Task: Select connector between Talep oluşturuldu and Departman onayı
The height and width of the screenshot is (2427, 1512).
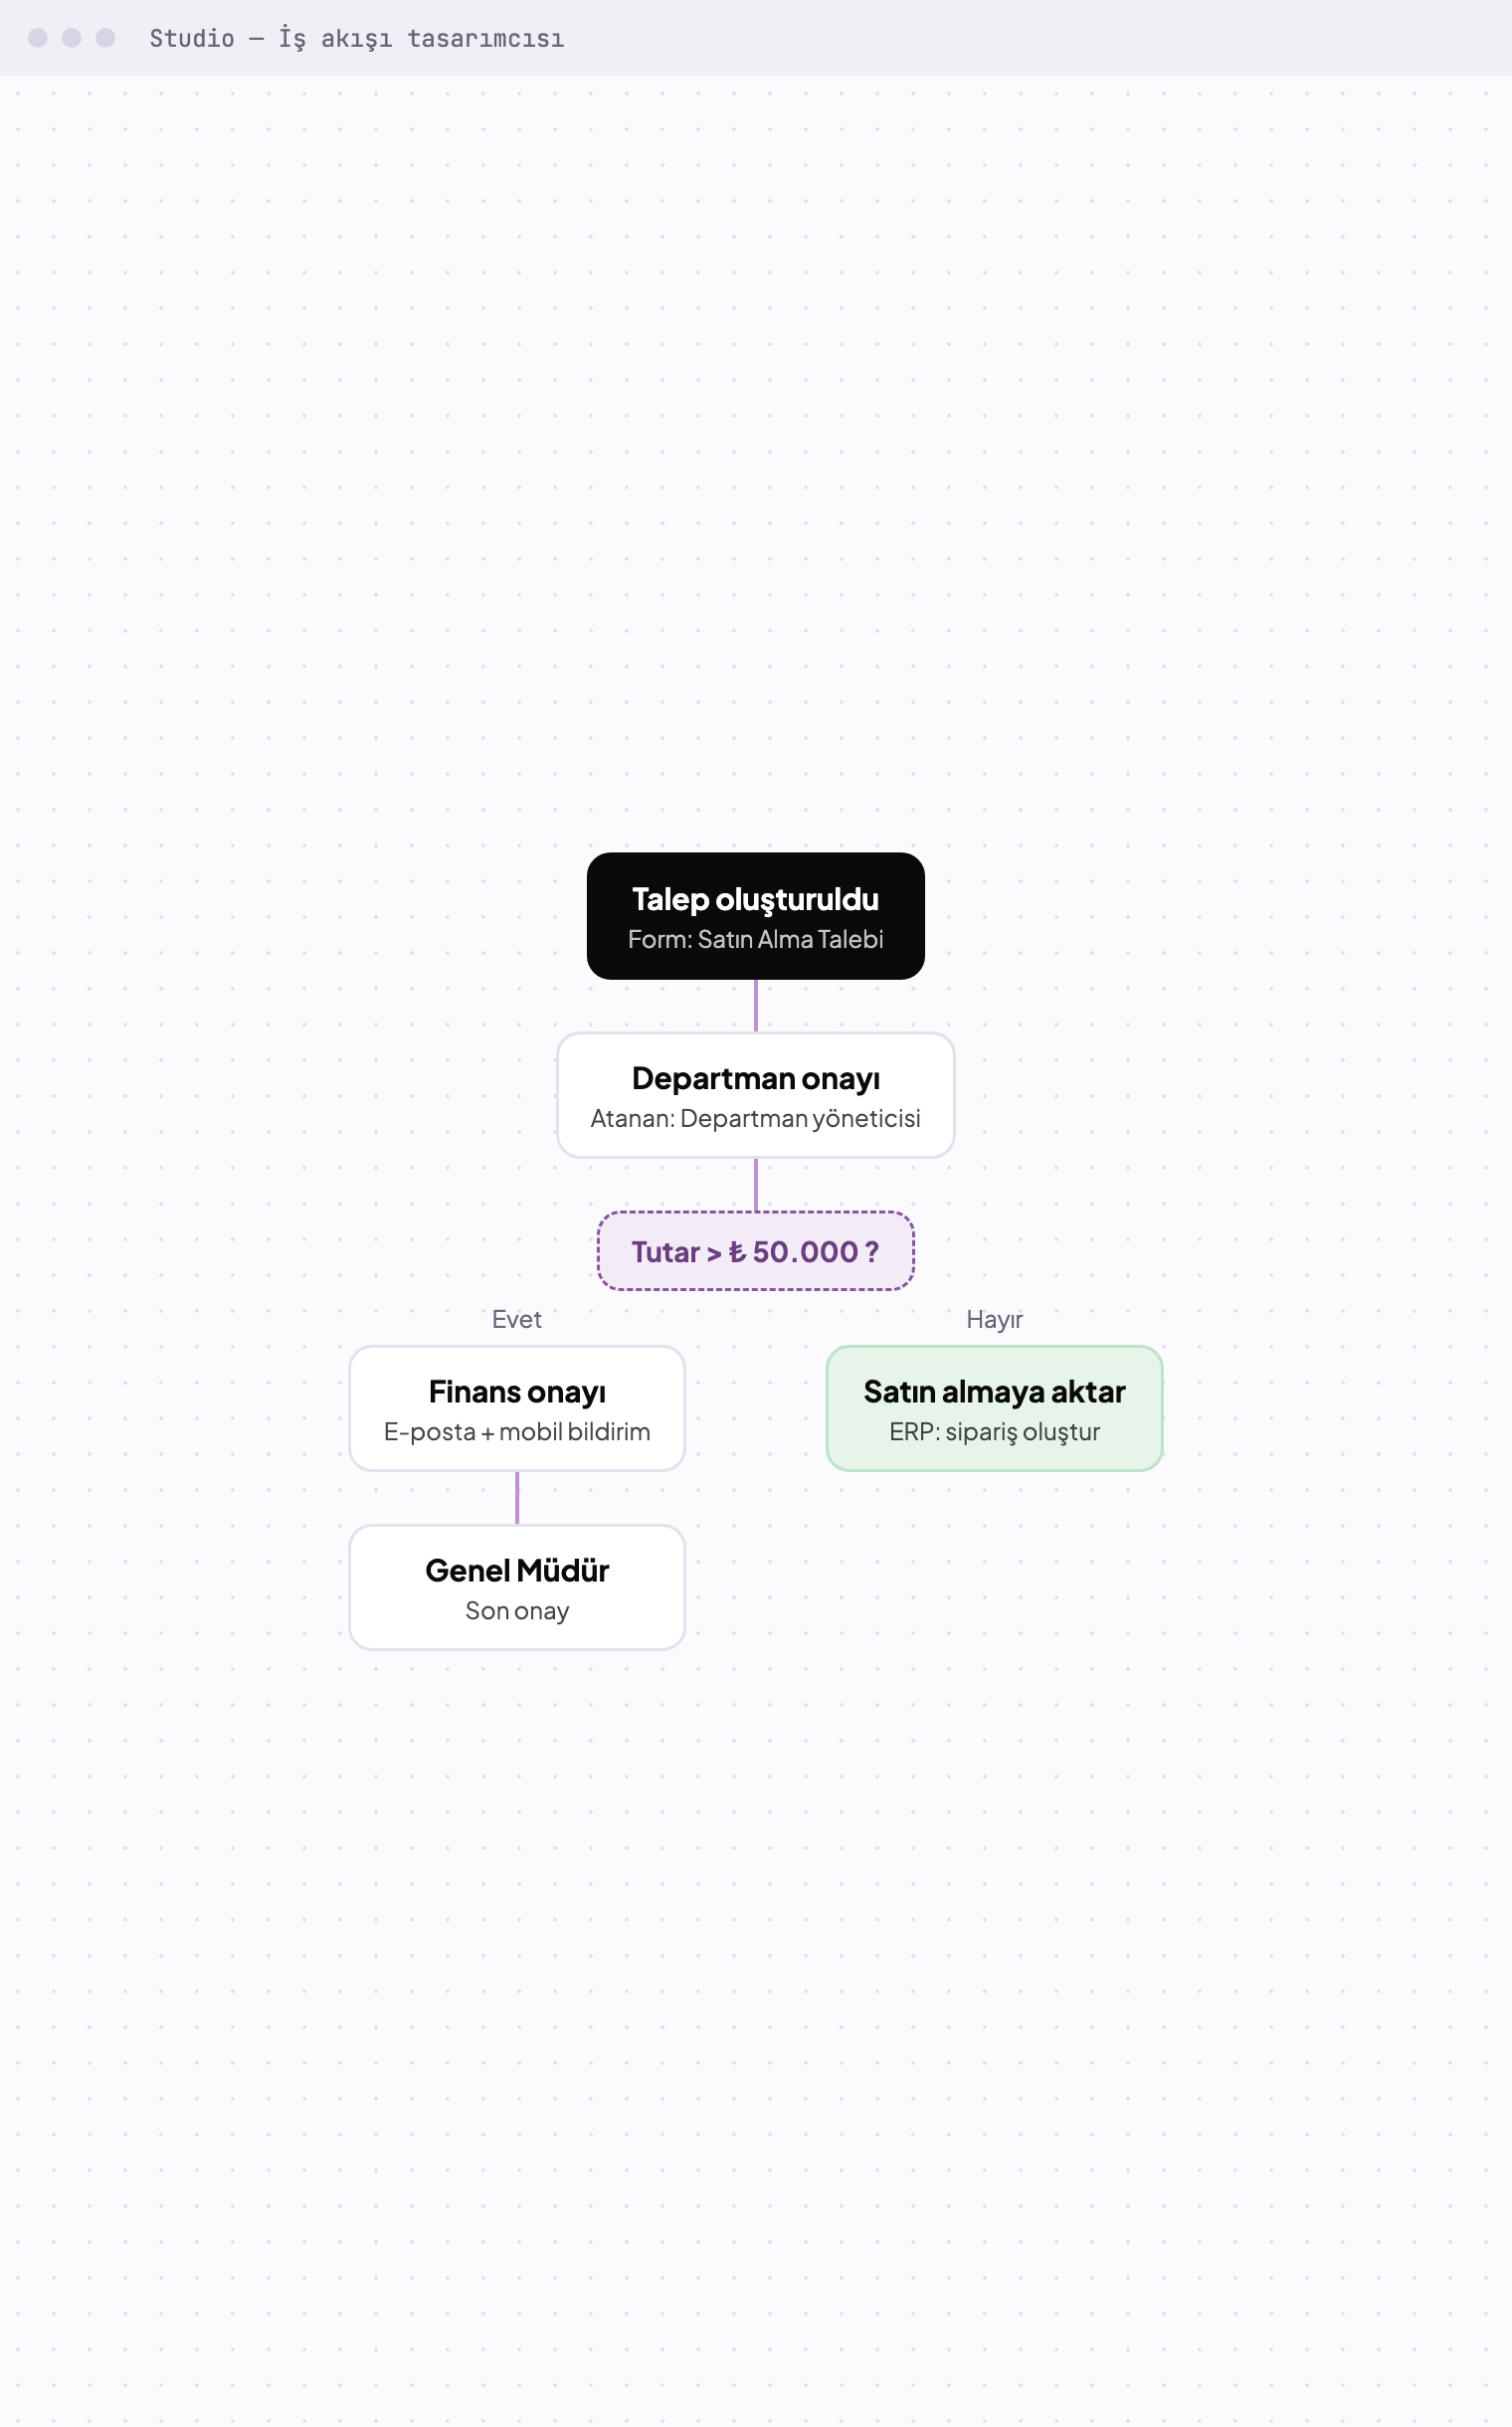Action: pos(756,1006)
